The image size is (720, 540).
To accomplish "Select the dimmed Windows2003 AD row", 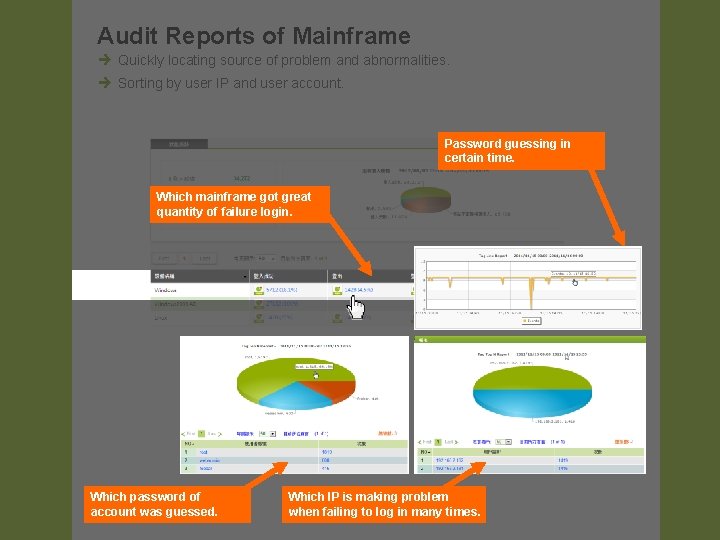I will [x=282, y=304].
